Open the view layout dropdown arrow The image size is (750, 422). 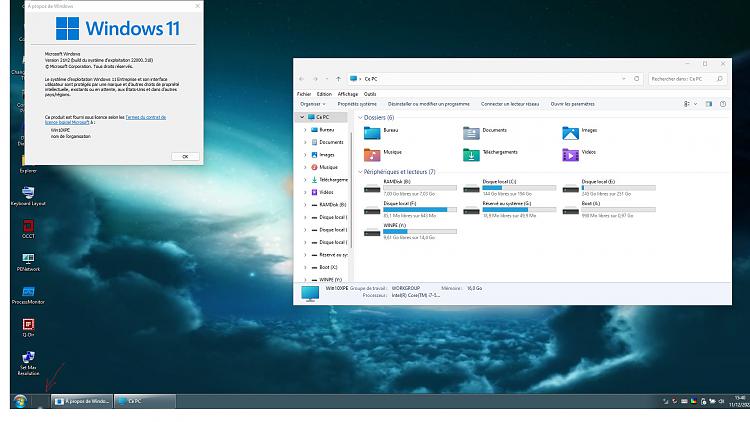click(x=695, y=104)
